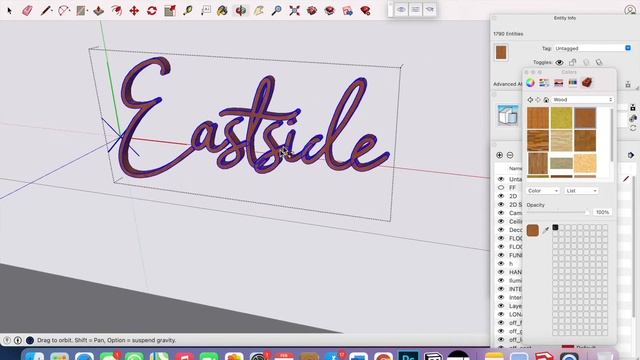Remove tag with the minus button

510,155
